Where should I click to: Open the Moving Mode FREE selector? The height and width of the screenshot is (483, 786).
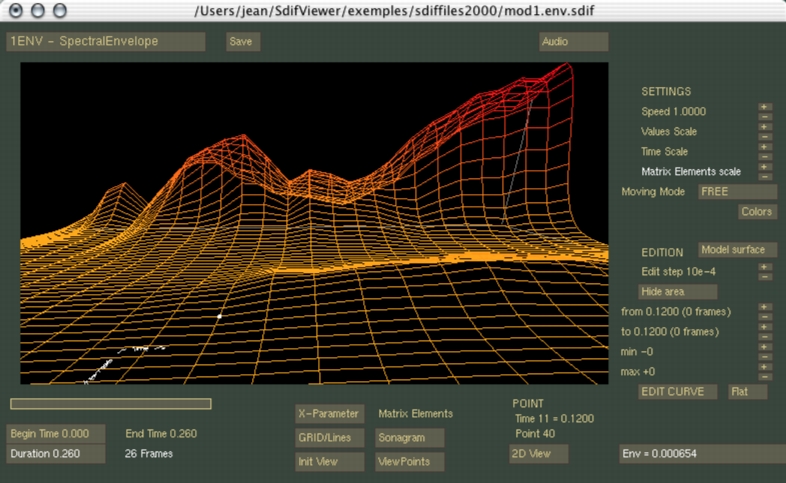tap(737, 191)
